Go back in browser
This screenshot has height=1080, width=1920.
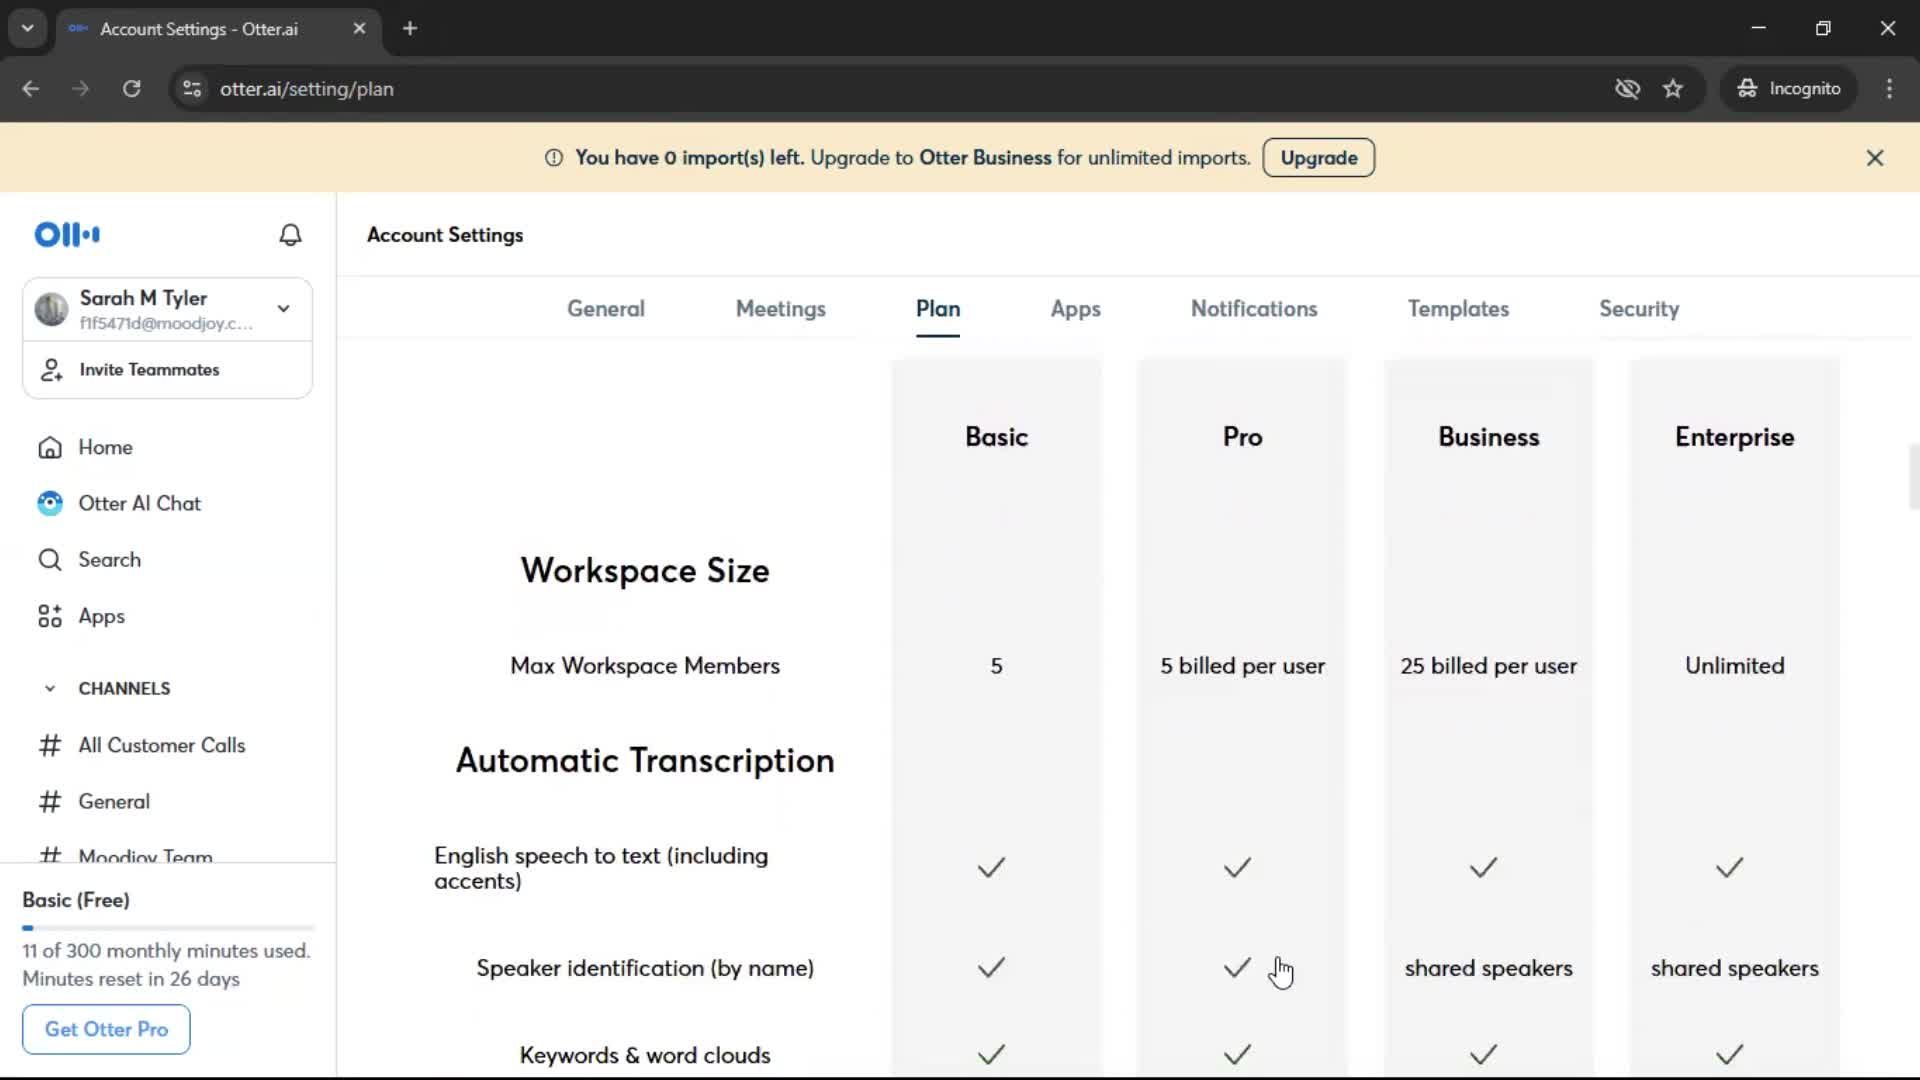31,89
